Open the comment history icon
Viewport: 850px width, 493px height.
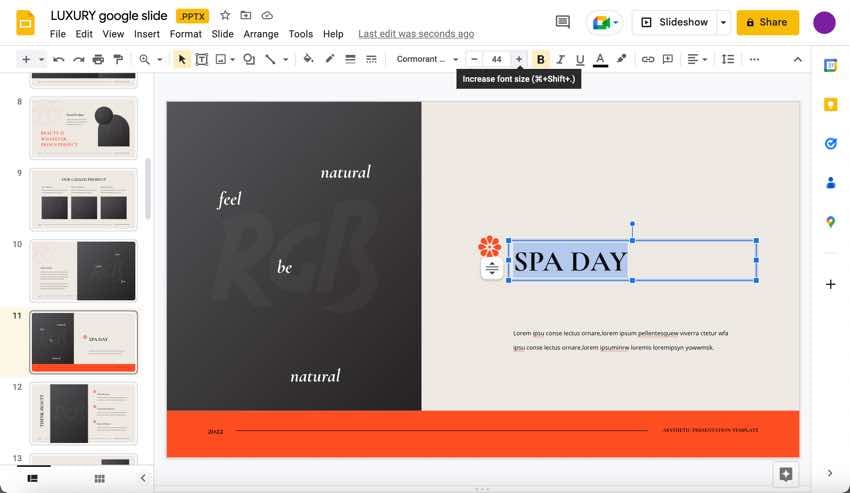pos(563,22)
